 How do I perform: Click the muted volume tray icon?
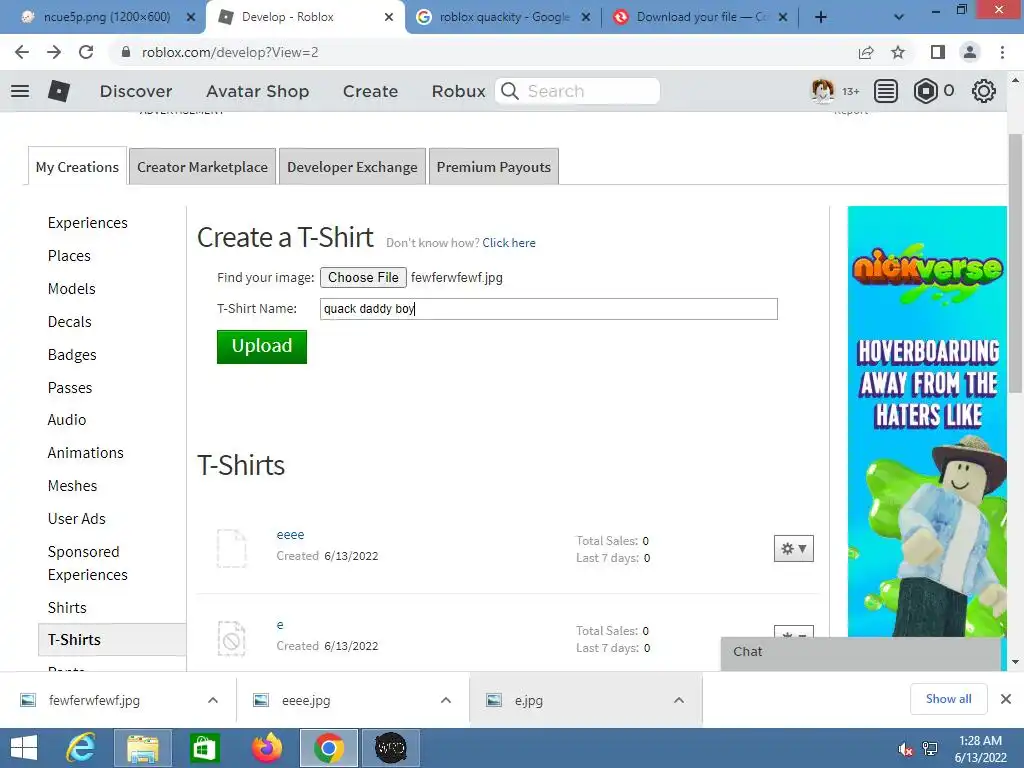[x=905, y=749]
